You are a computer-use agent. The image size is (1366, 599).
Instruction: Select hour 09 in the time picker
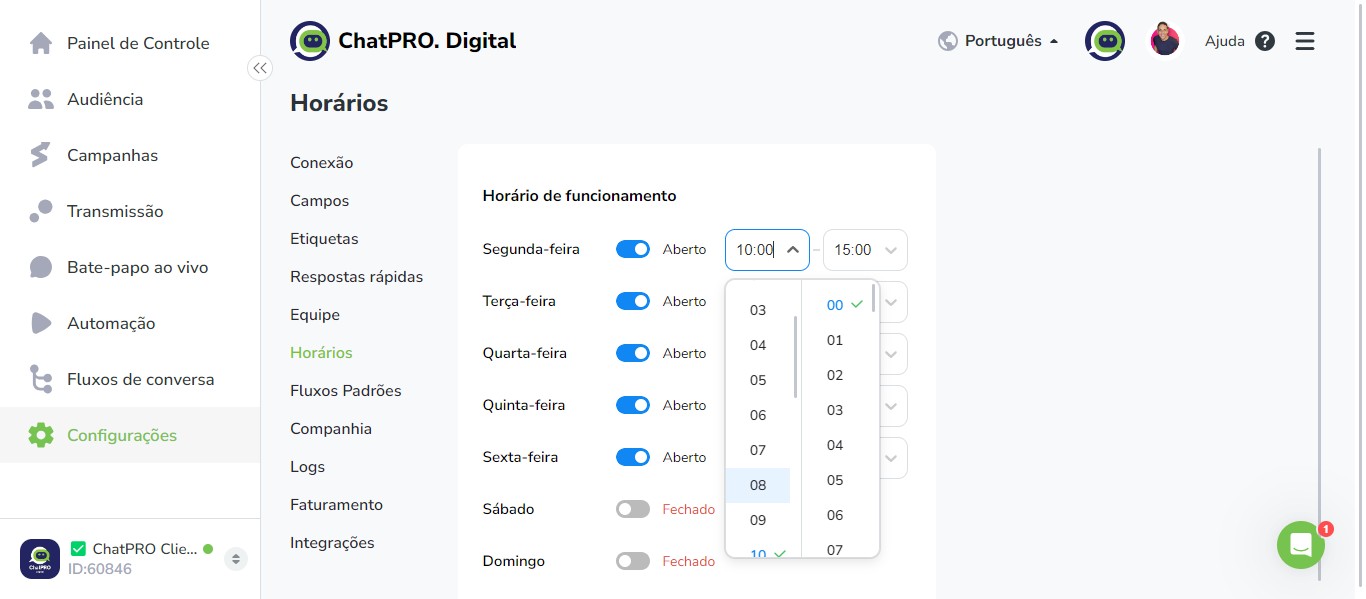pyautogui.click(x=758, y=520)
